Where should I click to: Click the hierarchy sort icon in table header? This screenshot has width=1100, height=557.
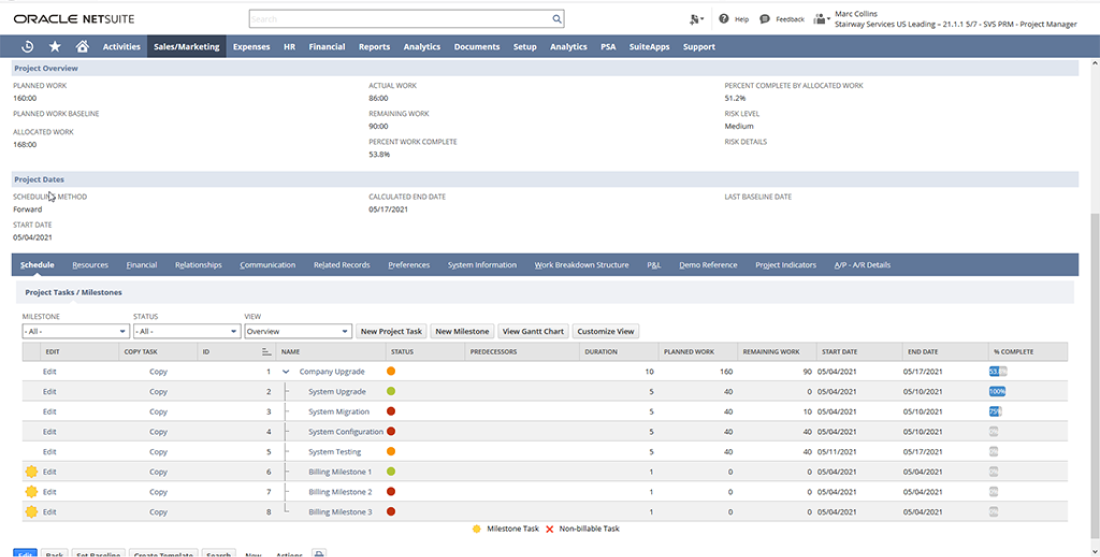click(x=266, y=352)
